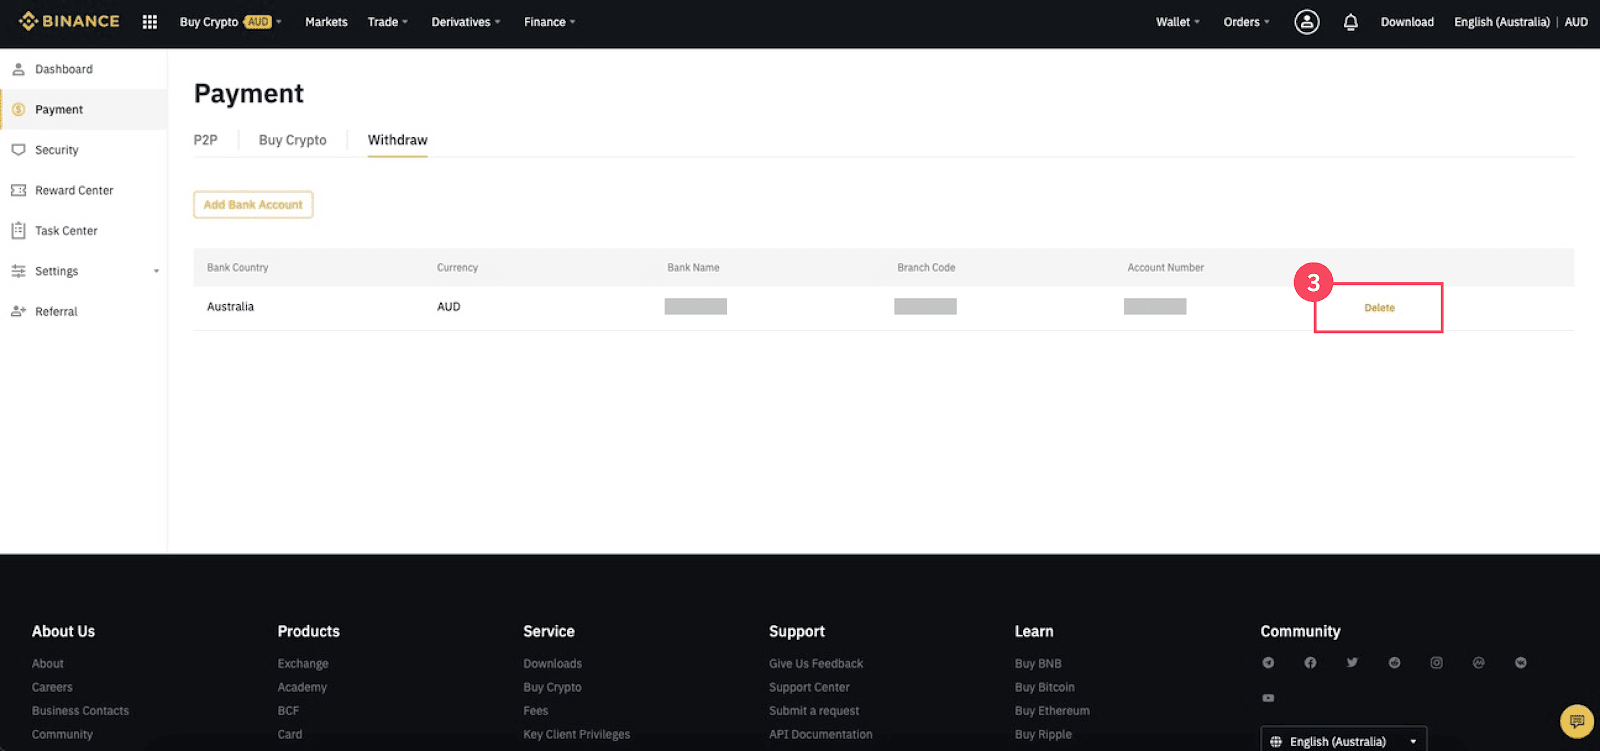Click the Dashboard sidebar person icon
Viewport: 1600px width, 751px height.
18,69
